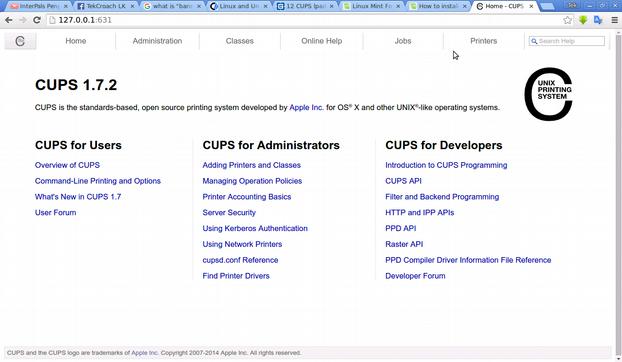Screen dimensions: 622x362
Task: Open What's New in CUPS 1.7
Action: tap(78, 197)
